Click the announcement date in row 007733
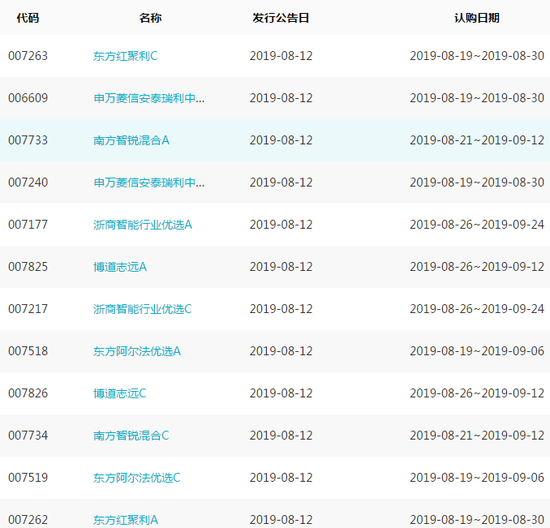This screenshot has width=550, height=528. 281,140
